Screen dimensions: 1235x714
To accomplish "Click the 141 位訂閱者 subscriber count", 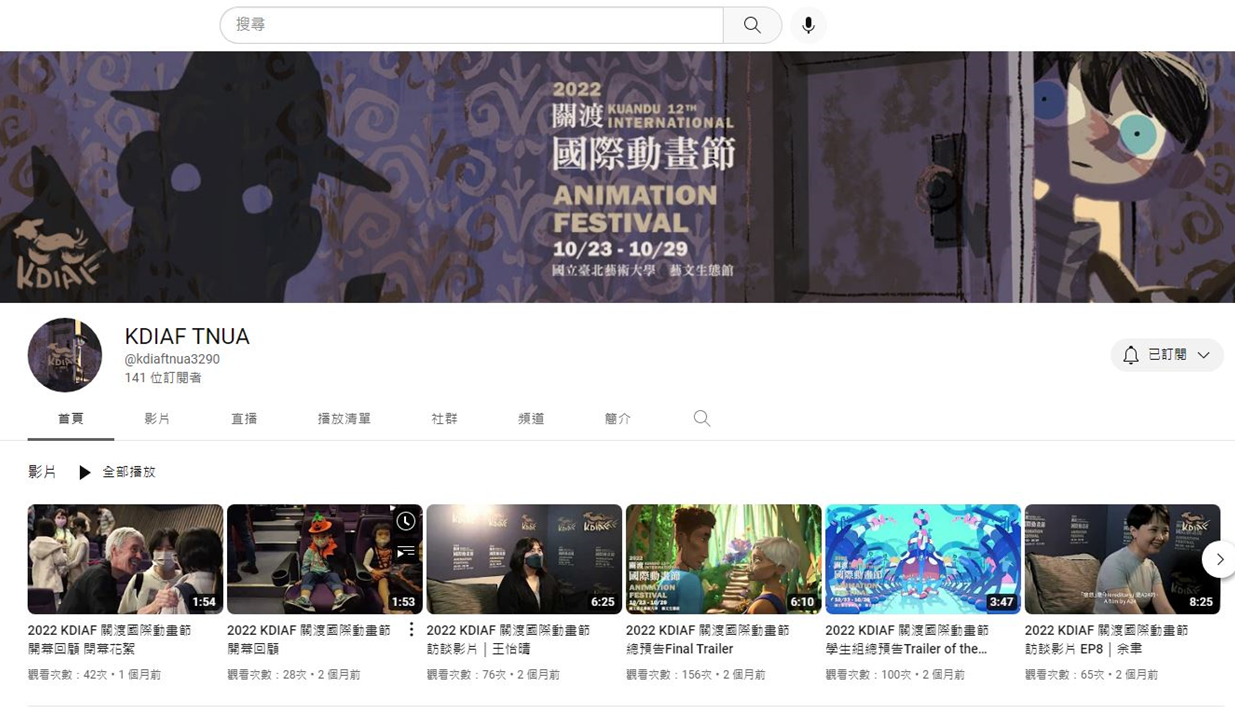I will pos(163,378).
